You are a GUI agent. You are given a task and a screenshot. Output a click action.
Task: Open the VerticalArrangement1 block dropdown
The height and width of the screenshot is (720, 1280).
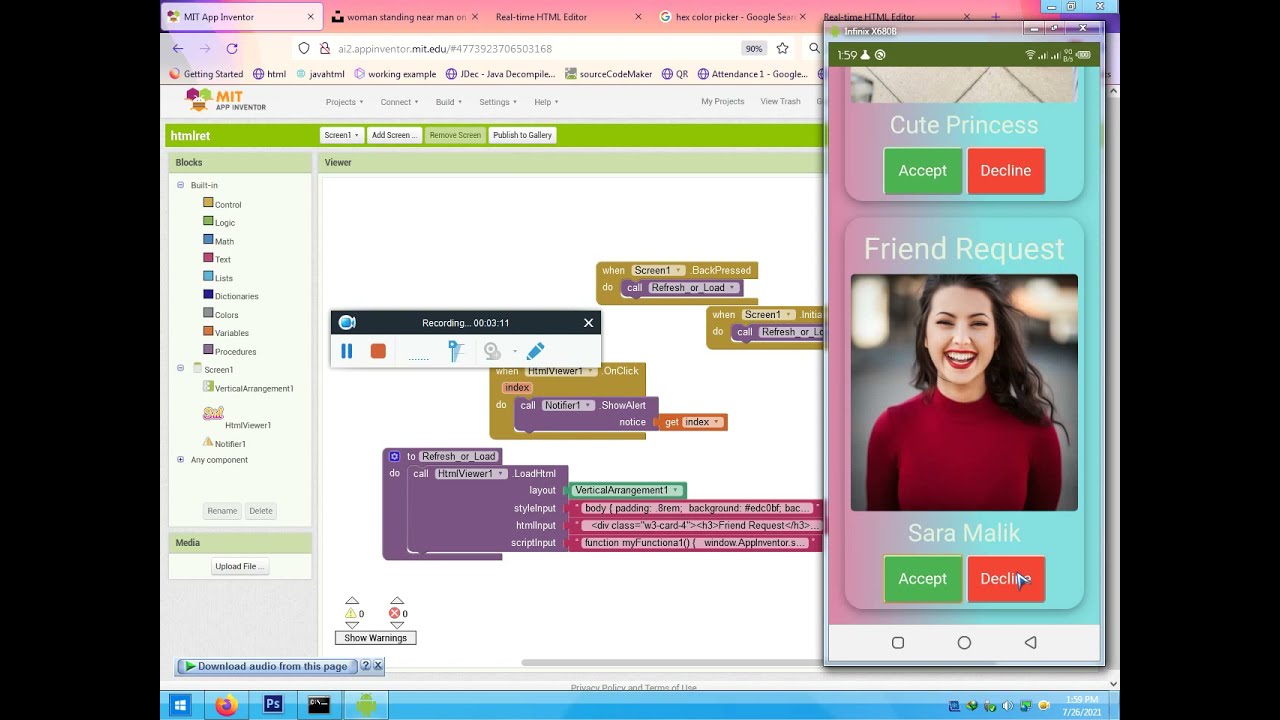(x=677, y=490)
